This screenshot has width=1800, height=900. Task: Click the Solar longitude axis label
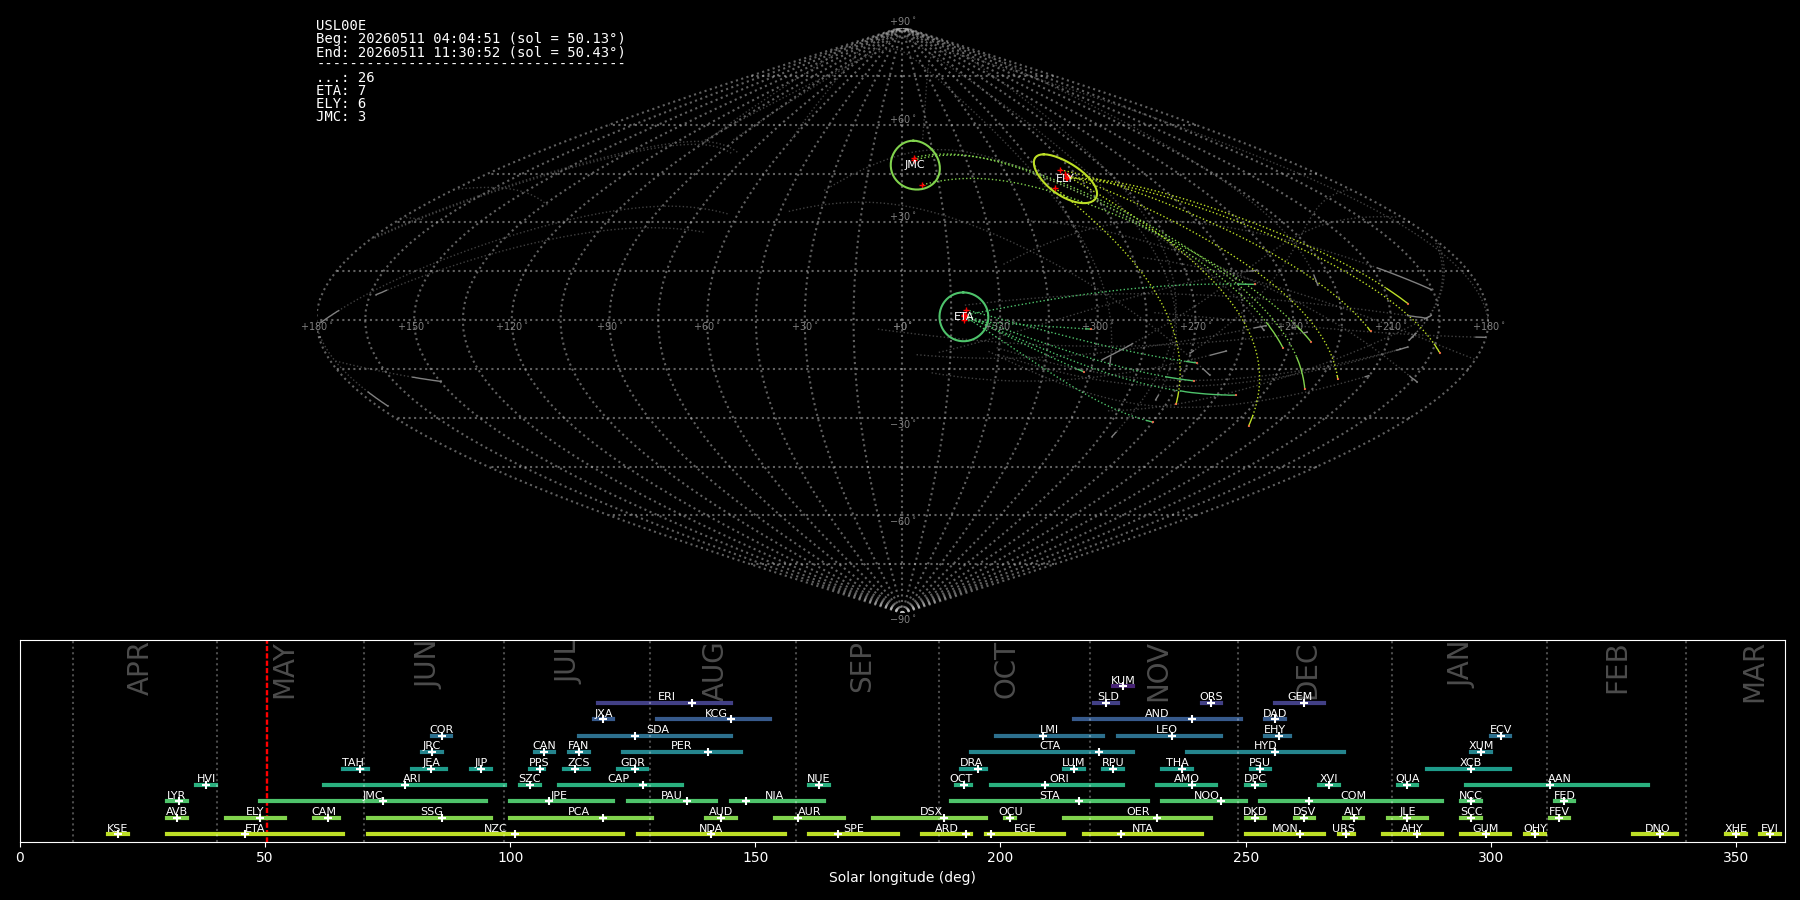click(902, 877)
